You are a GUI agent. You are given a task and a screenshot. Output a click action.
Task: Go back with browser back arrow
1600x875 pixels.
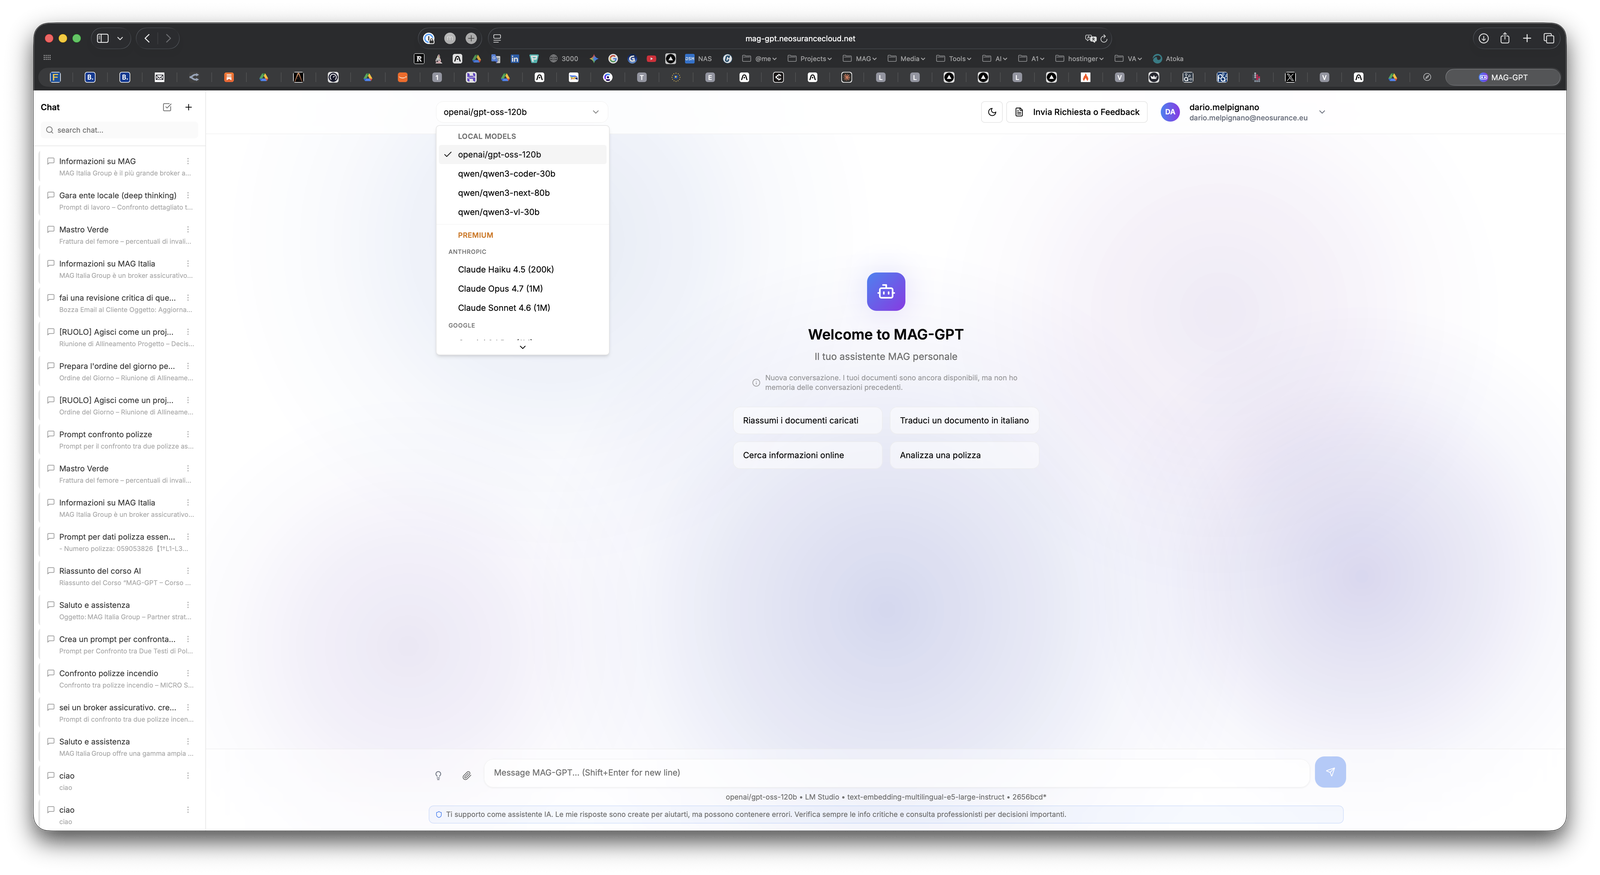[x=147, y=38]
